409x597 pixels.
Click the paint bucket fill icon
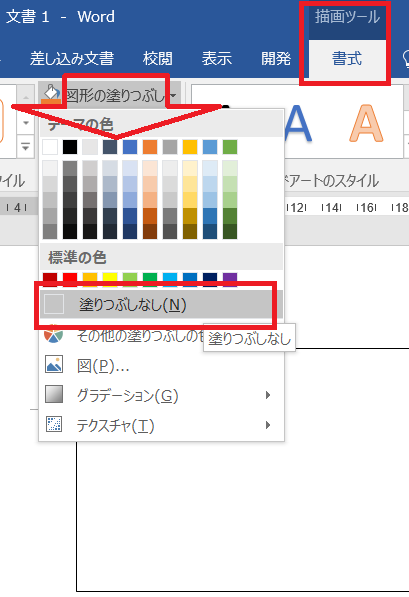[51, 94]
